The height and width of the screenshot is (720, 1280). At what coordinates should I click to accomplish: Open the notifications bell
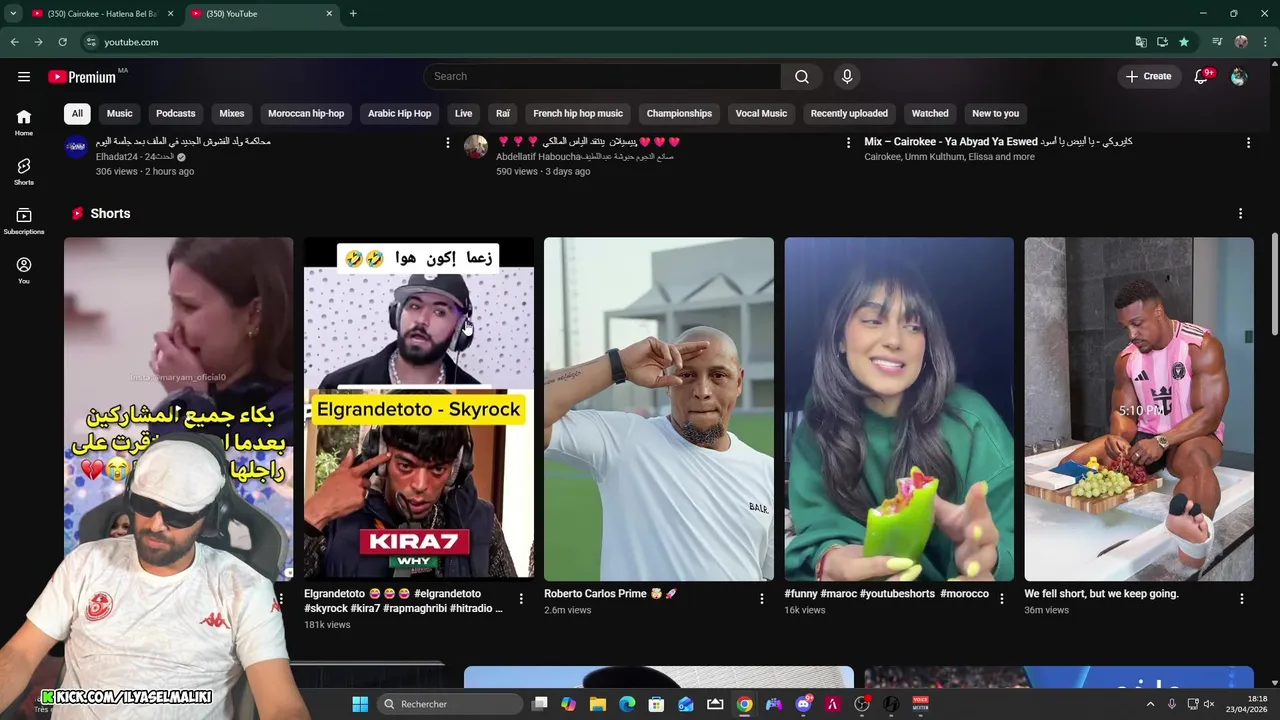(x=1202, y=76)
